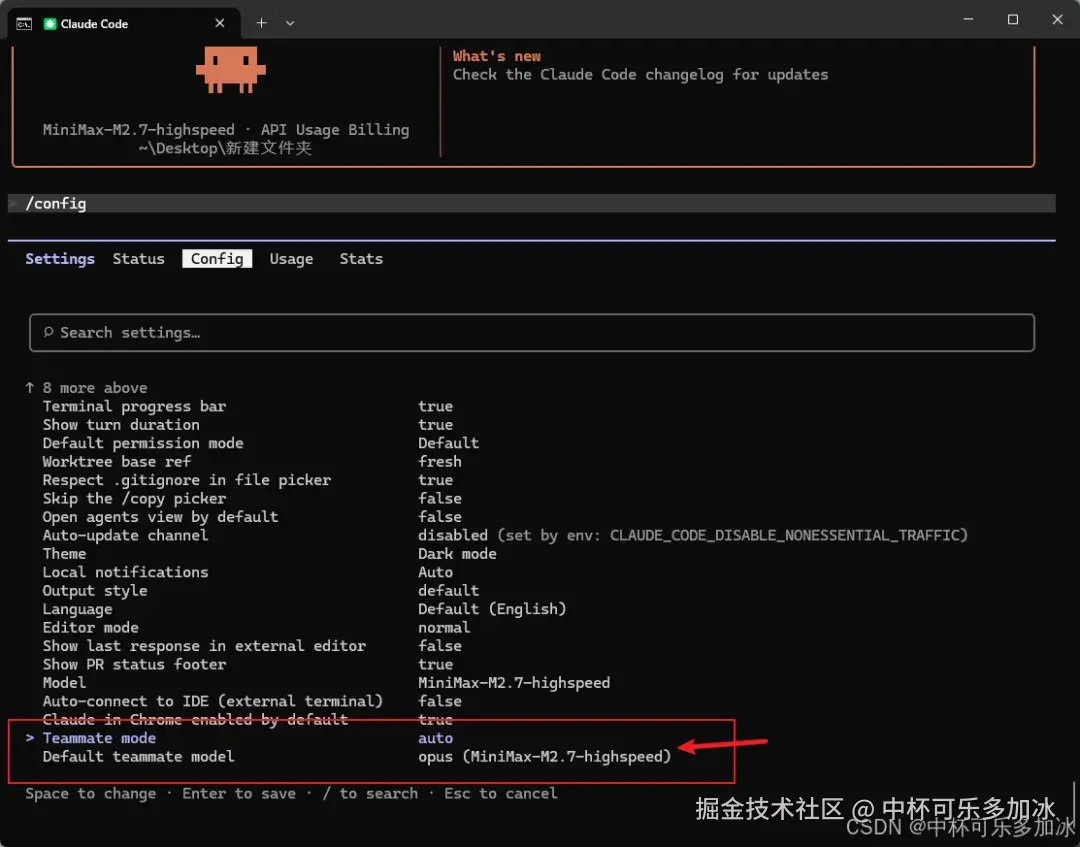The width and height of the screenshot is (1080, 847).
Task: Click the /config command input line
Action: tap(532, 203)
